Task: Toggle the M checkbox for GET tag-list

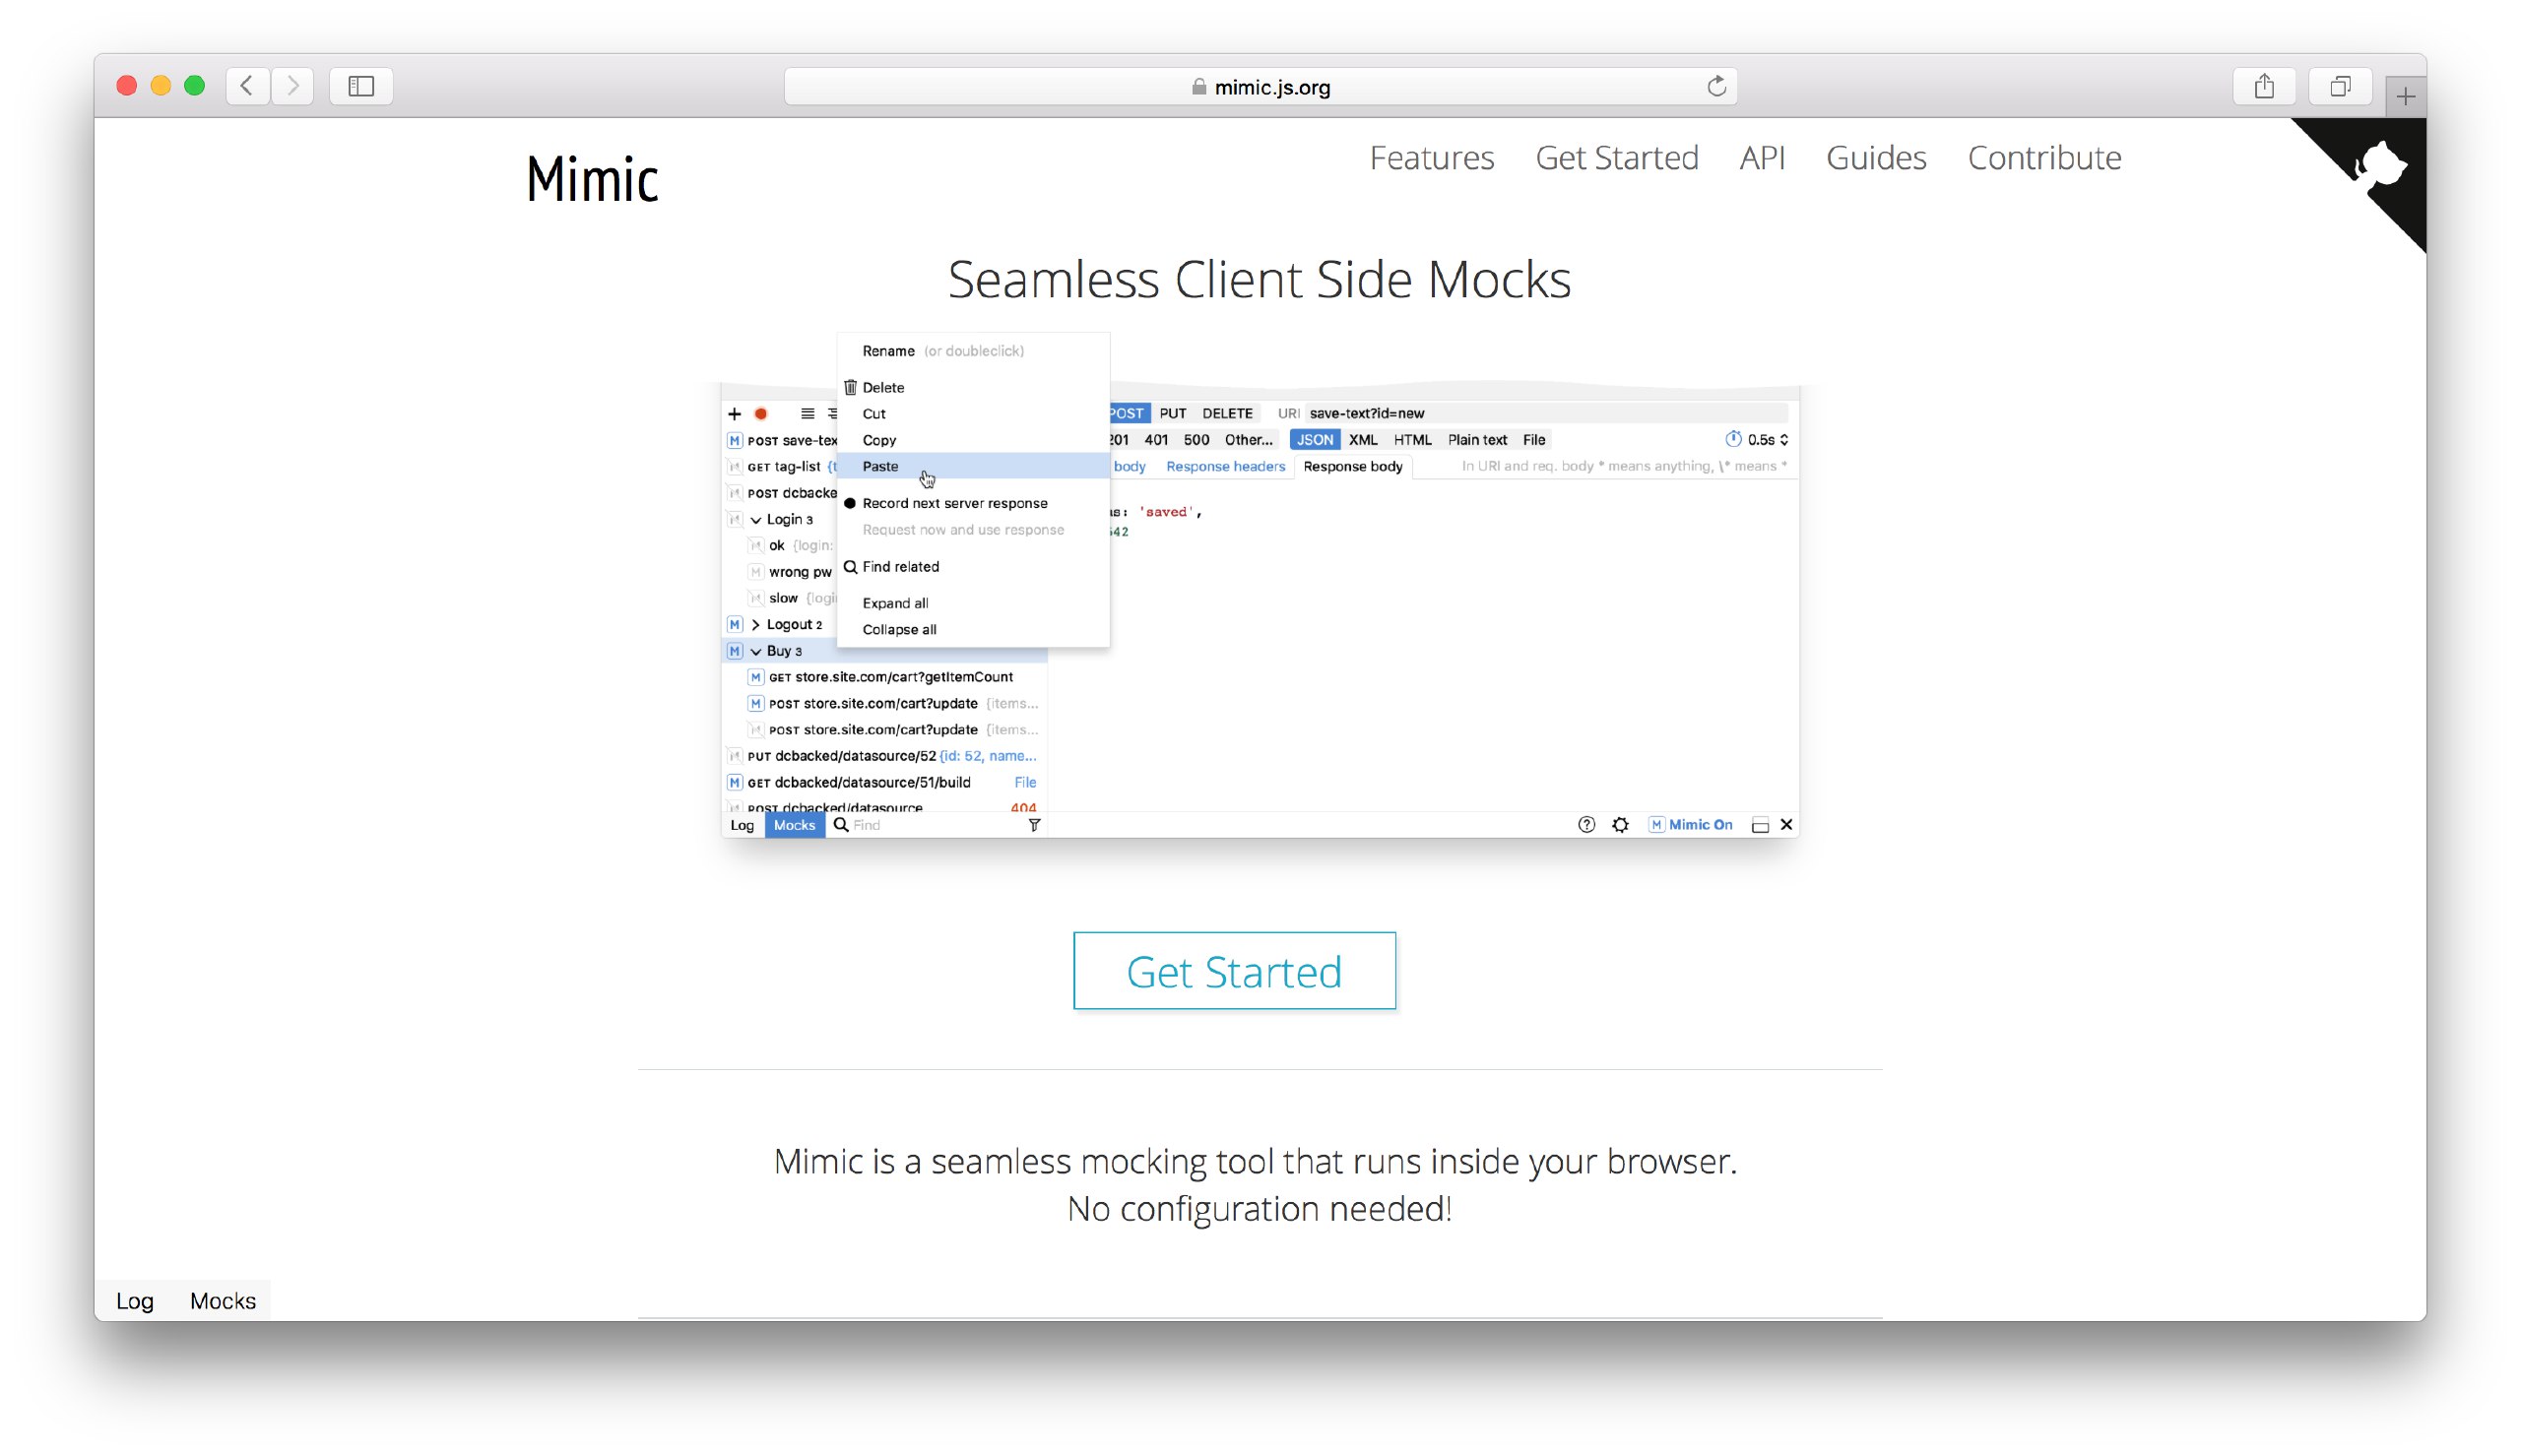Action: (x=734, y=466)
